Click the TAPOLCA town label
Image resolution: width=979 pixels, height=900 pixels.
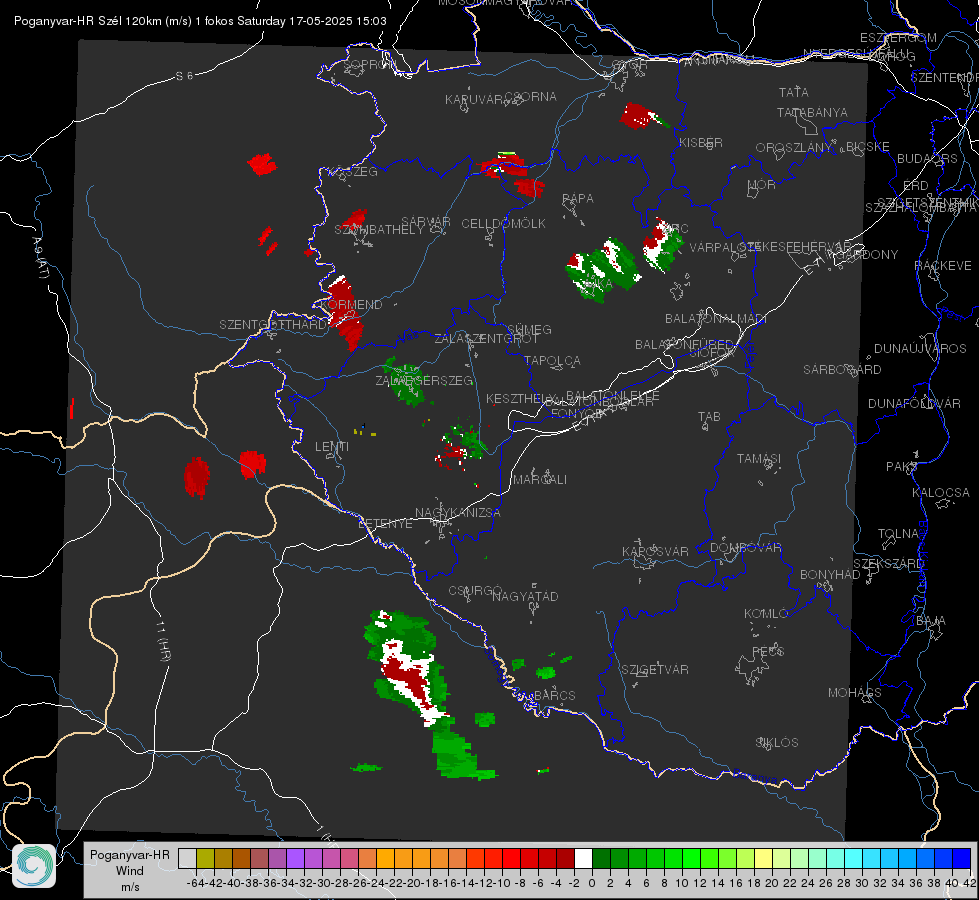click(x=553, y=361)
